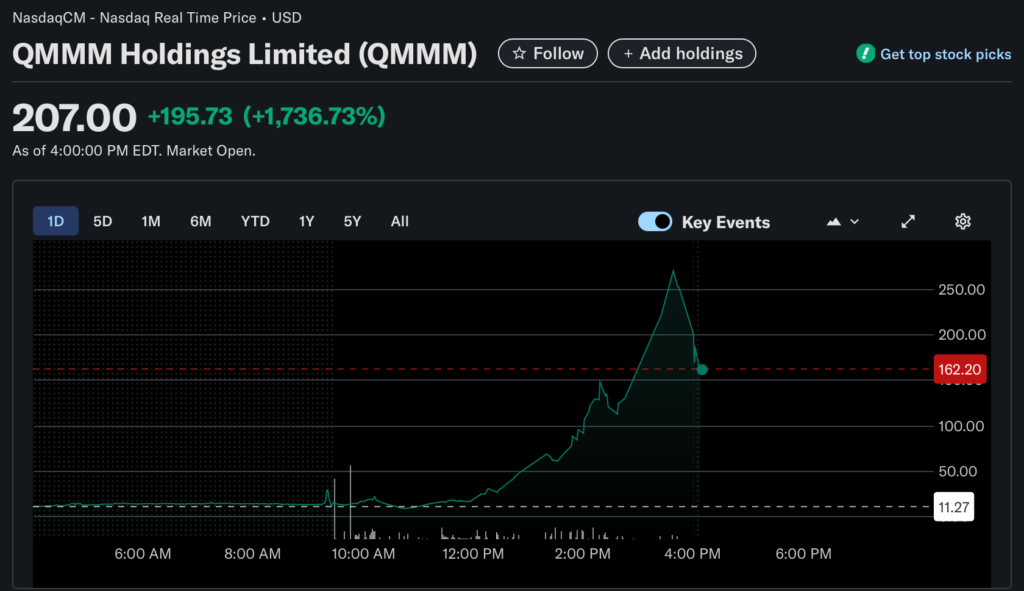The height and width of the screenshot is (591, 1024).
Task: Click the red 162.20 price label
Action: pos(959,369)
